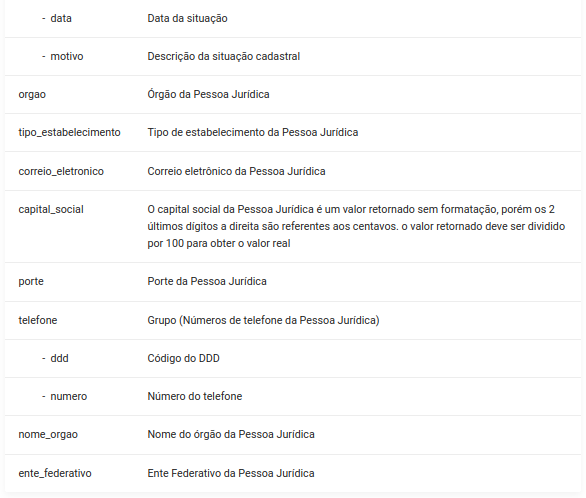Viewport: 586px width, 498px height.
Task: Select the 'motivo' field name
Action: (x=67, y=56)
